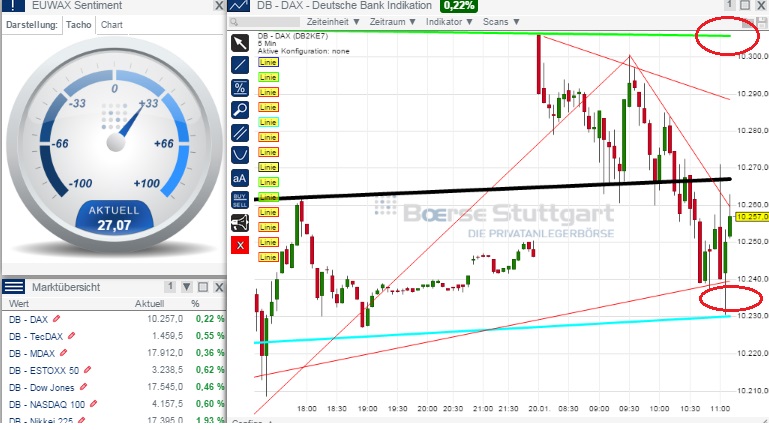Select the DB - Dow Jones row
Image resolution: width=769 pixels, height=430 pixels.
coord(116,387)
